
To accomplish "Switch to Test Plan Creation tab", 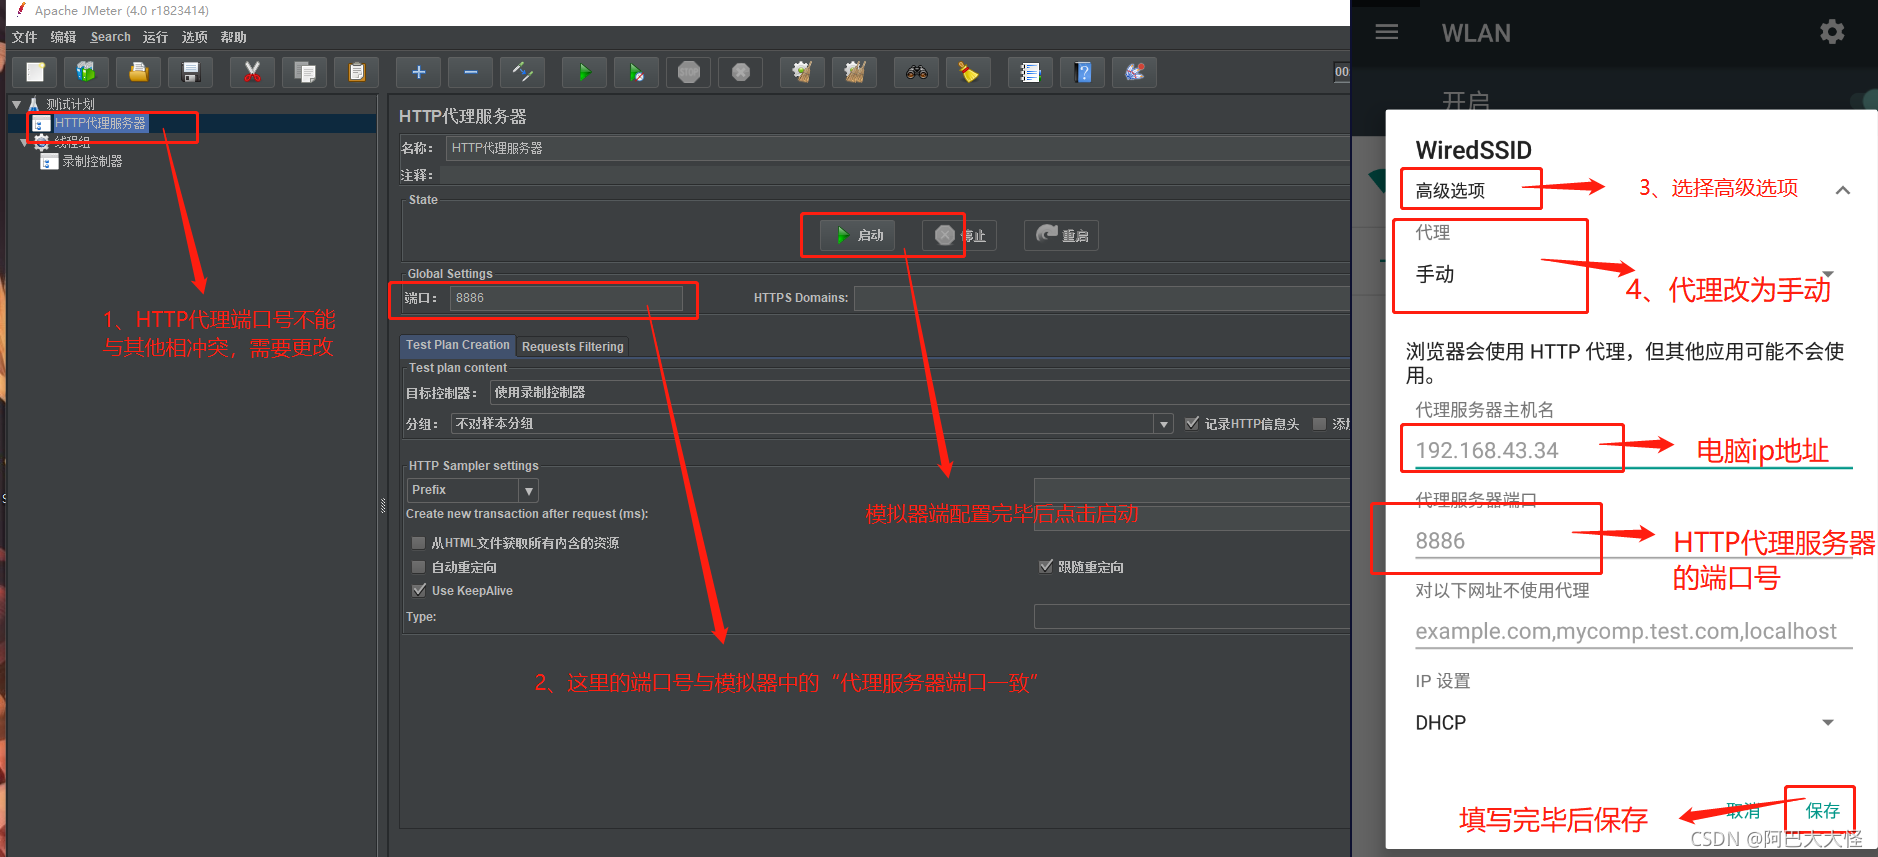I will point(458,345).
